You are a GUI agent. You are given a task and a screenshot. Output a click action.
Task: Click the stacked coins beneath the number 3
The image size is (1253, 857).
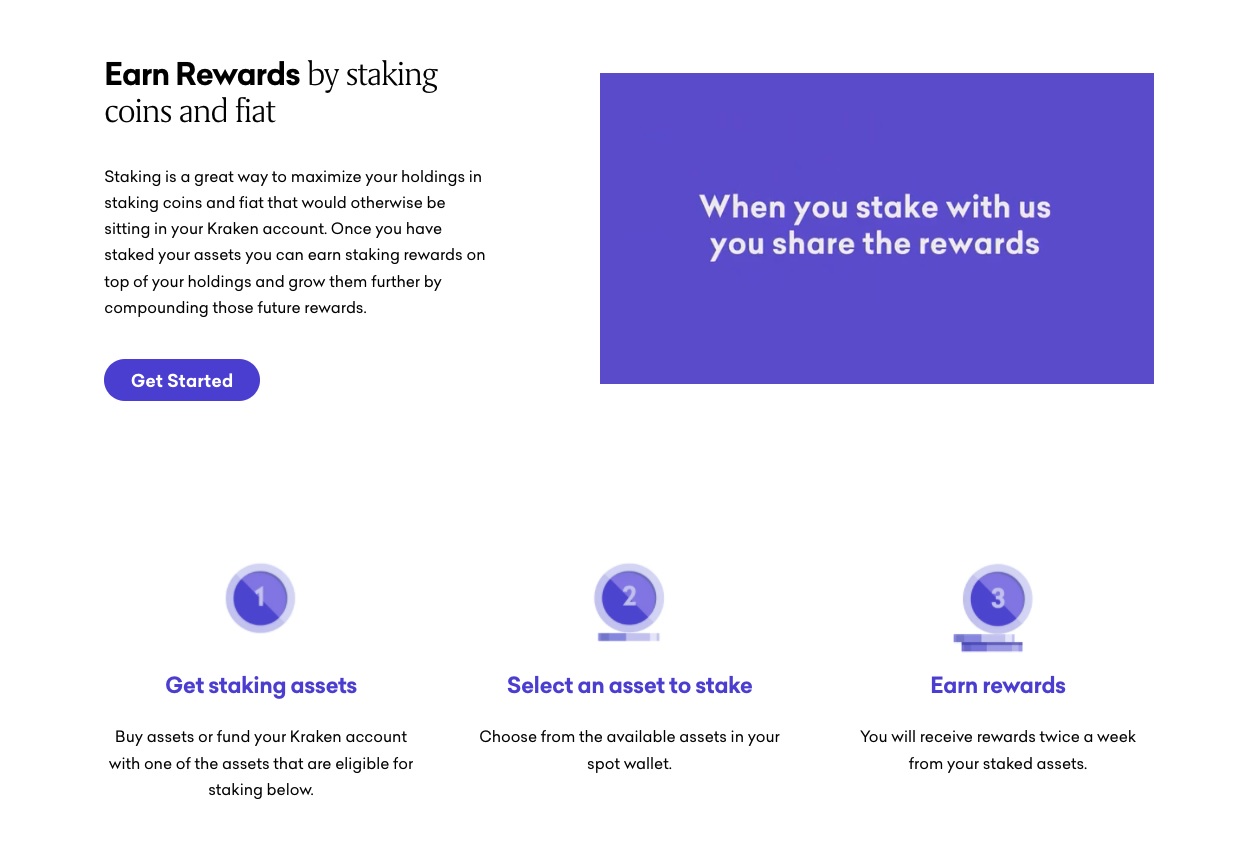point(988,643)
